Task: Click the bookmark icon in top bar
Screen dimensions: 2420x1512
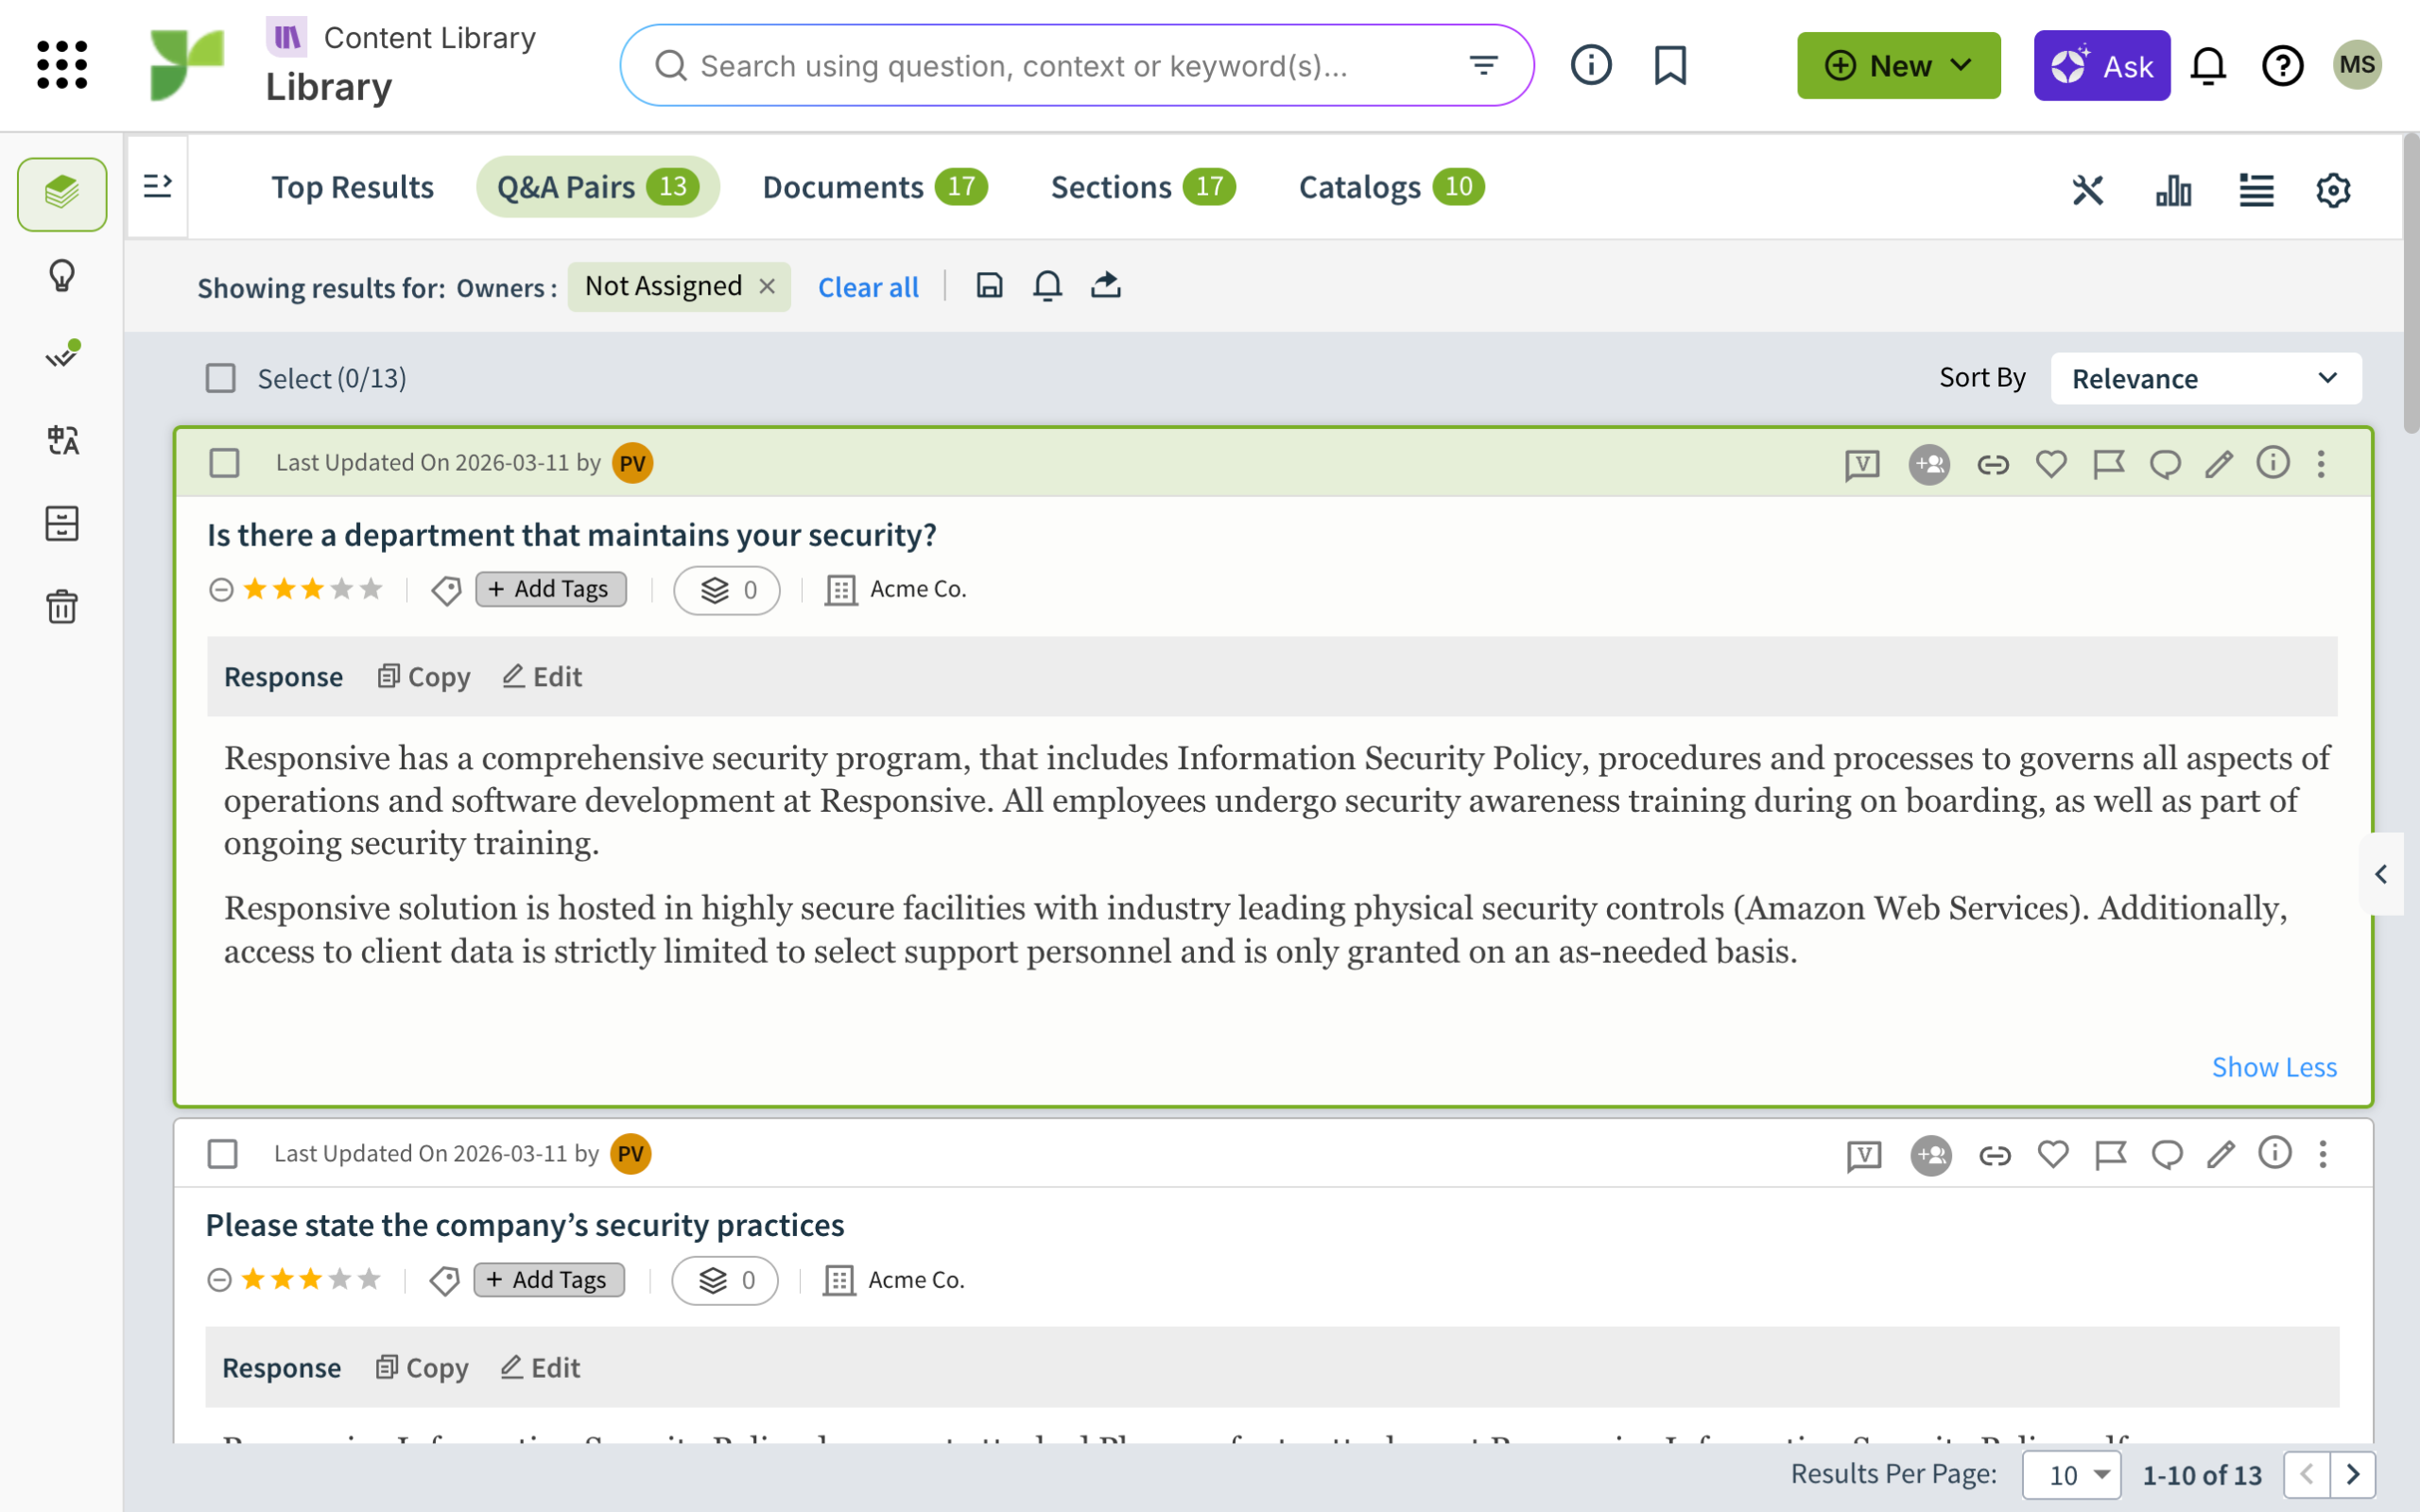Action: click(1670, 66)
